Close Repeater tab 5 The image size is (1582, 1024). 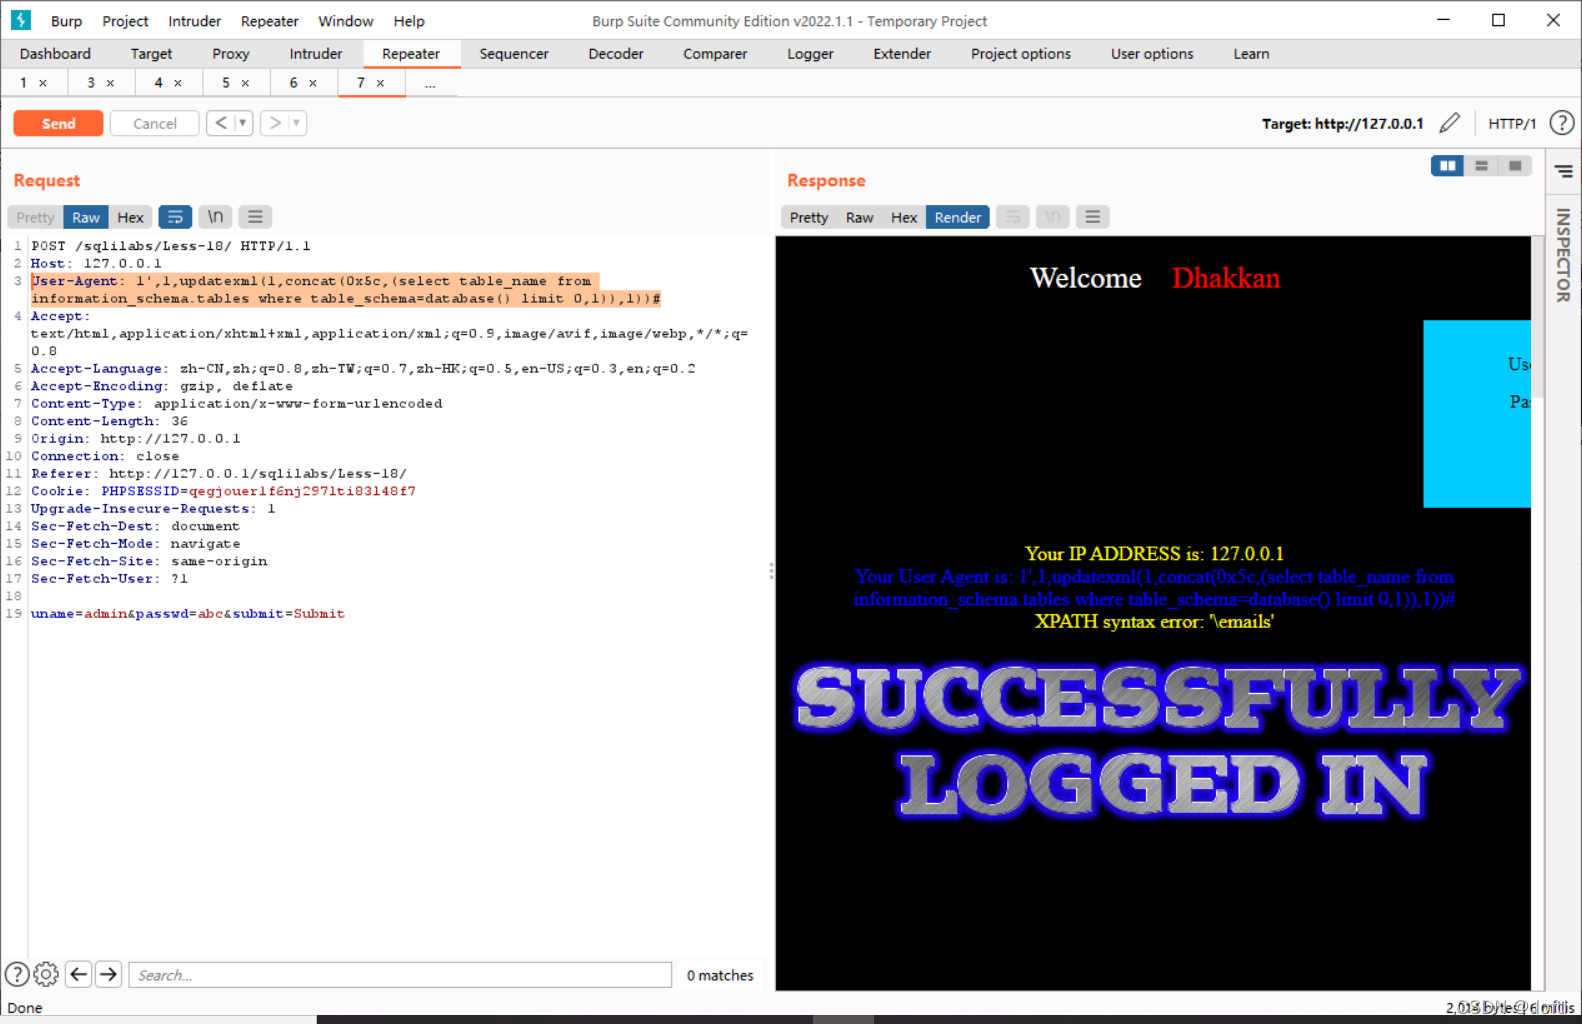[245, 83]
